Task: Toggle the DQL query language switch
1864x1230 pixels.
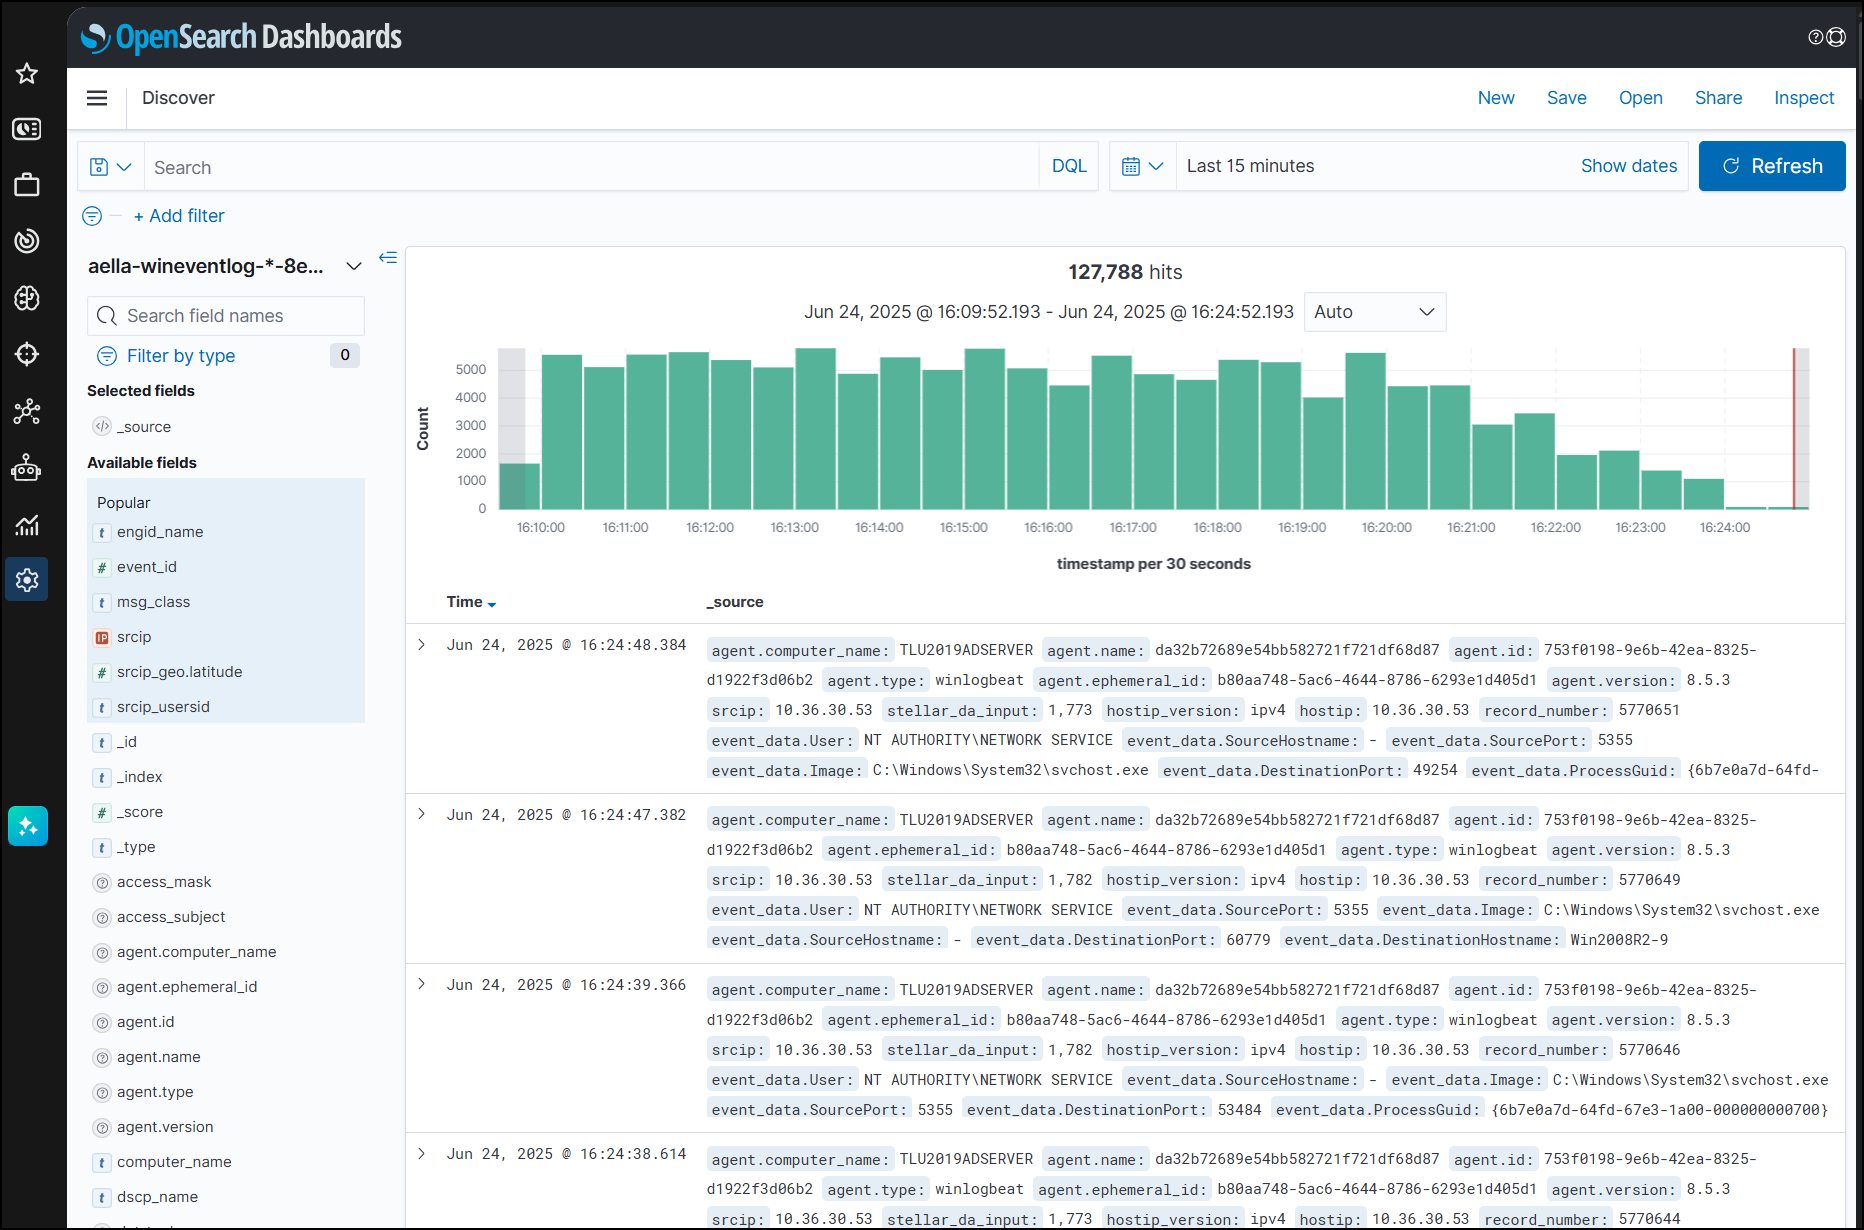Action: pyautogui.click(x=1068, y=166)
